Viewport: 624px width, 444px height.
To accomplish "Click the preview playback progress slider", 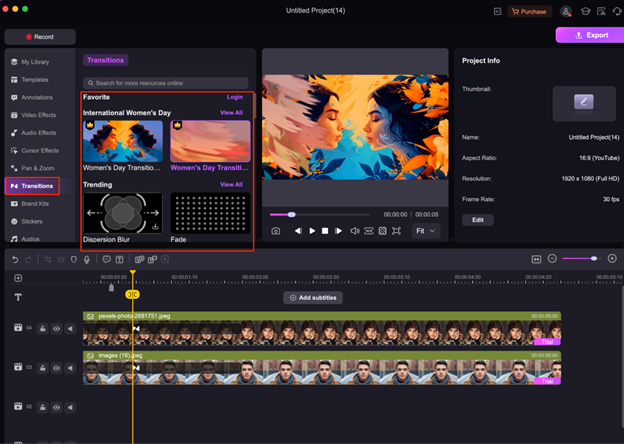I will (x=320, y=215).
